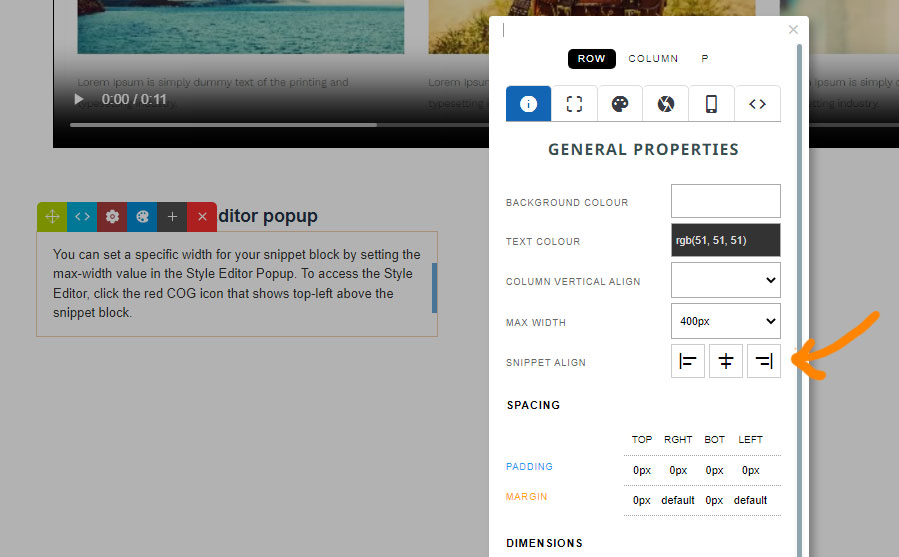Image resolution: width=899 pixels, height=557 pixels.
Task: Click the palette icon in snippet toolbar
Action: [x=142, y=217]
